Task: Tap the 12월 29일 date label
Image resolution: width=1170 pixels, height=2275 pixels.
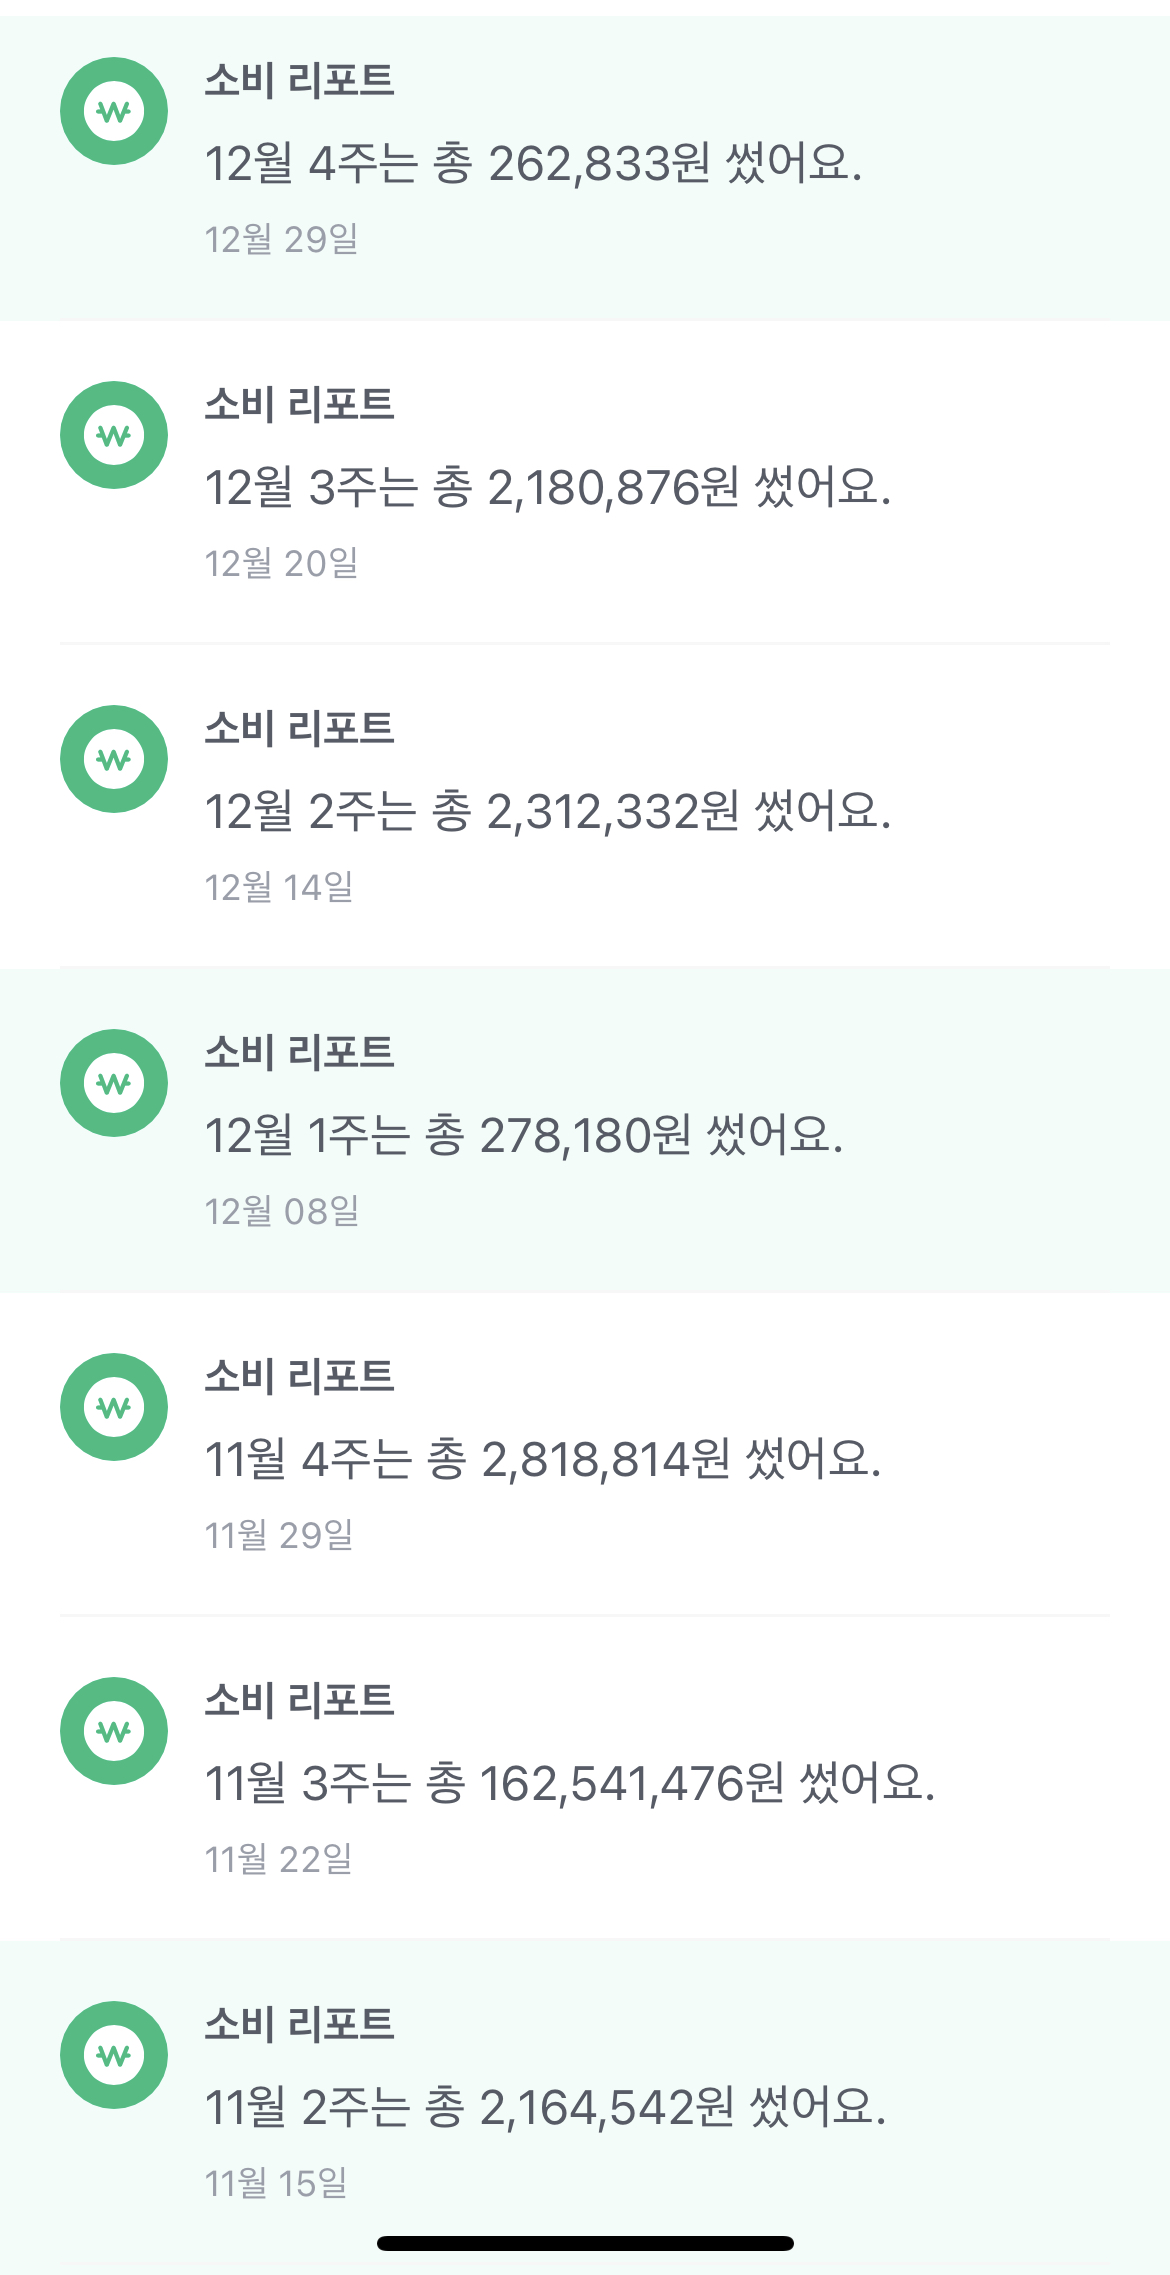Action: coord(281,240)
